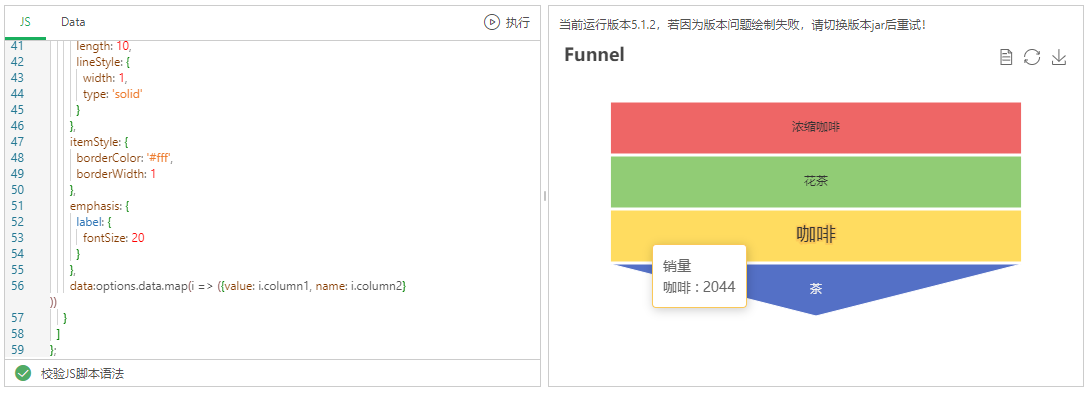
Task: Click the green 花茶 funnel segment
Action: (815, 182)
